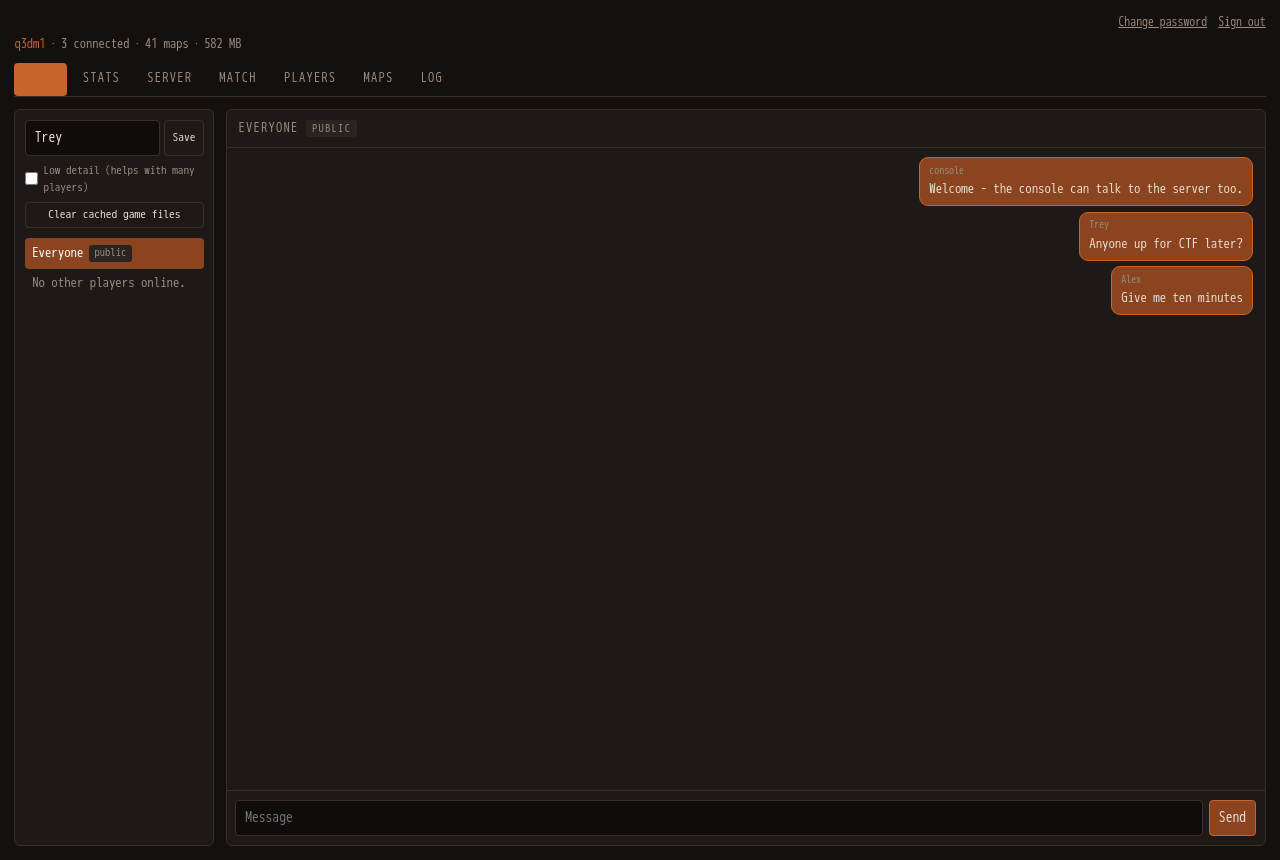Send the chat message
Screen dimensions: 1280x860
tap(1232, 818)
